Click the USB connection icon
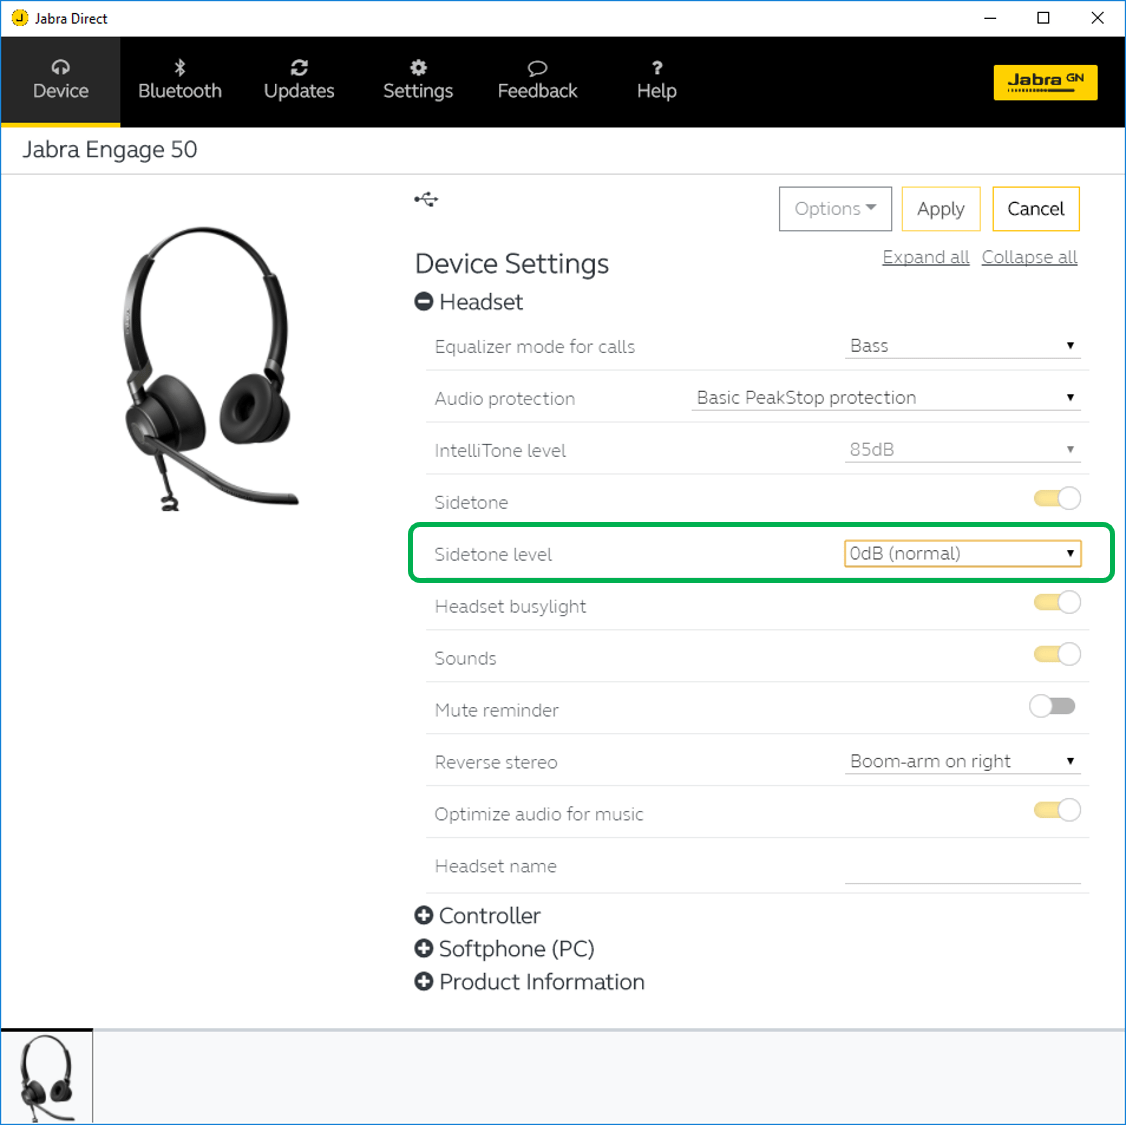Screen dimensions: 1126x1125 pyautogui.click(x=426, y=200)
